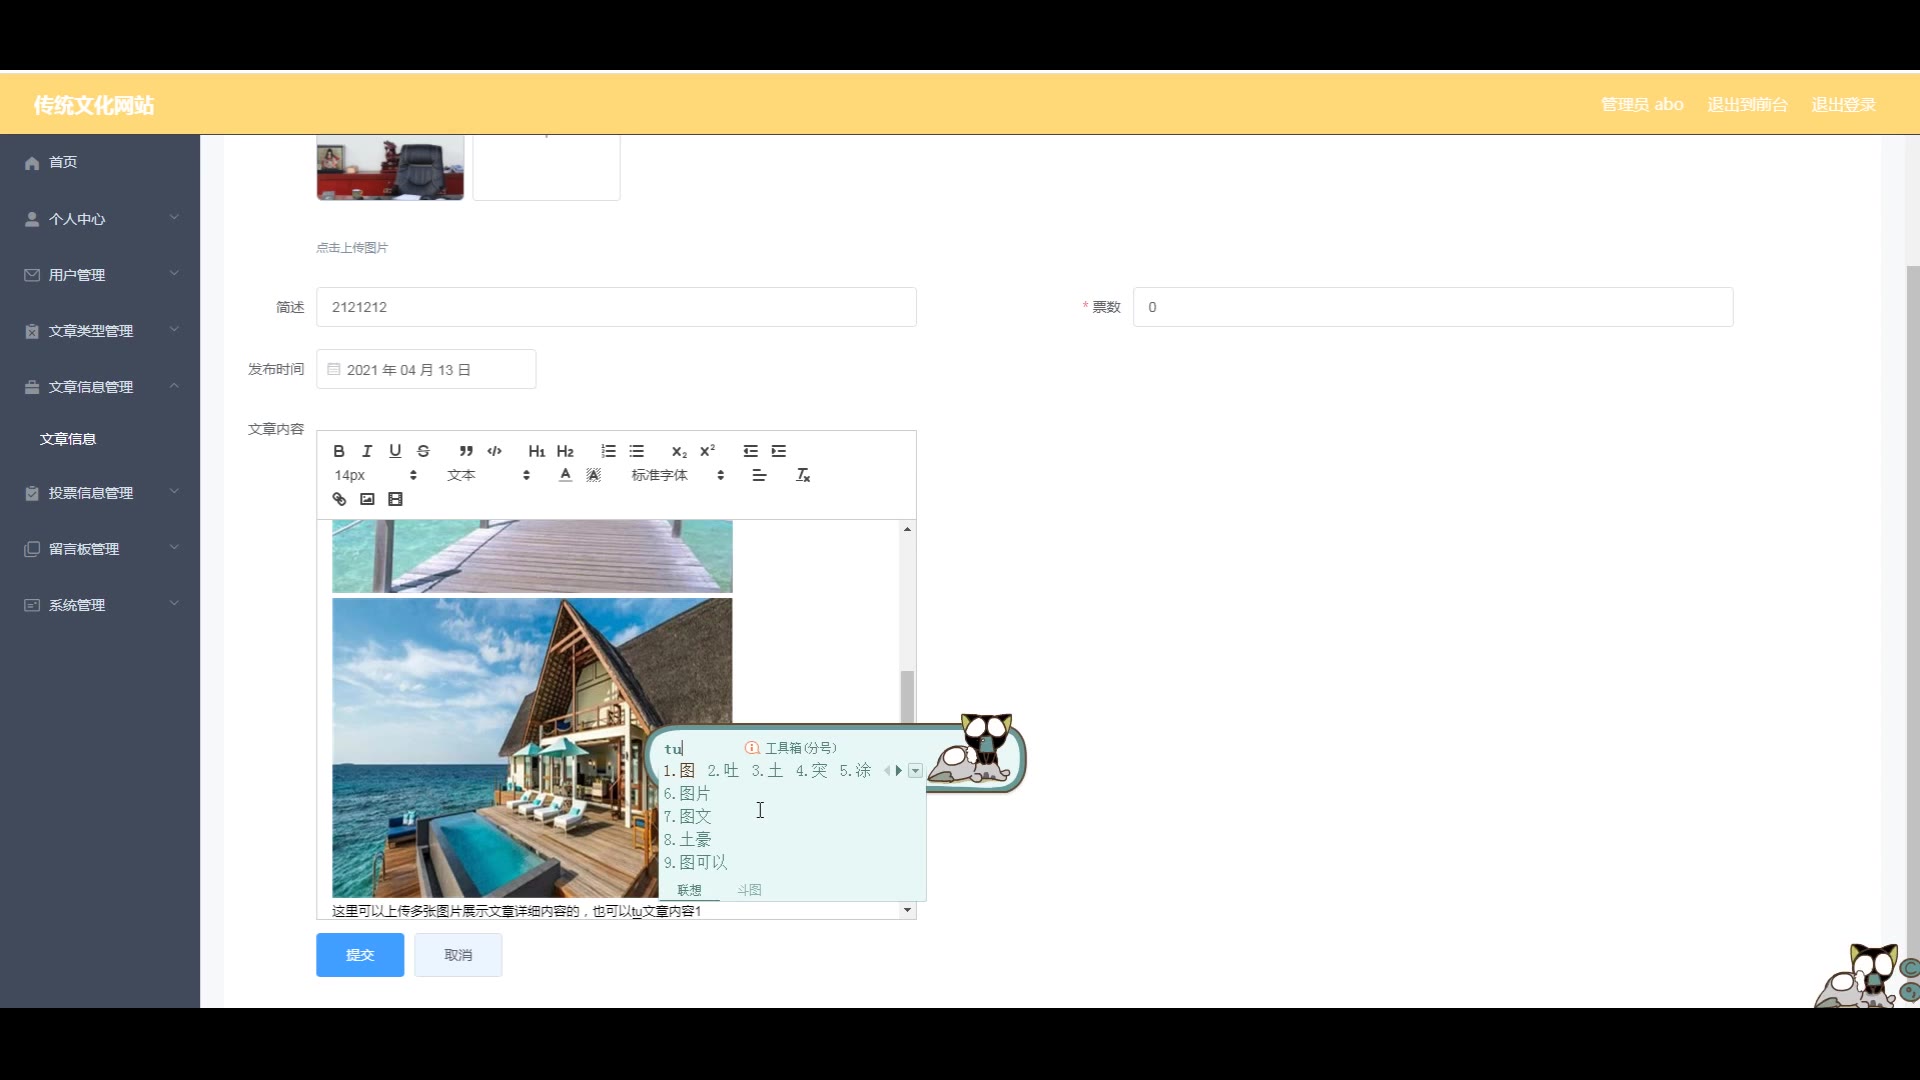Toggle bold formatting in the editor

[x=339, y=451]
